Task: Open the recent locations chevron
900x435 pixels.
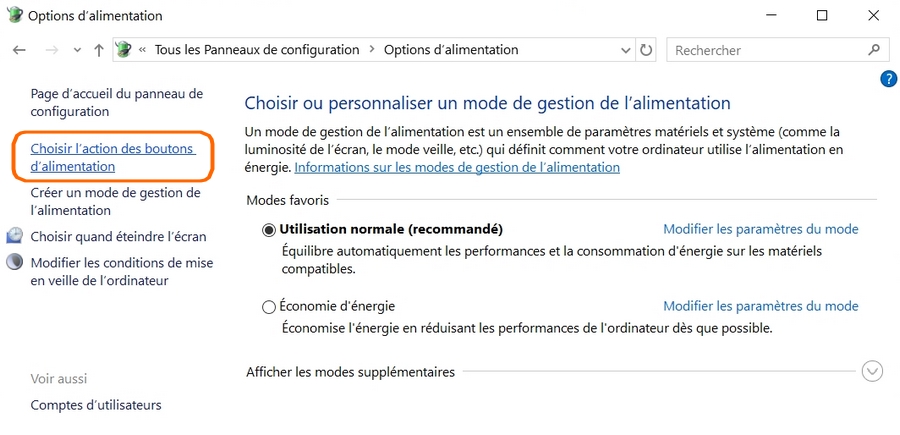Action: [77, 50]
